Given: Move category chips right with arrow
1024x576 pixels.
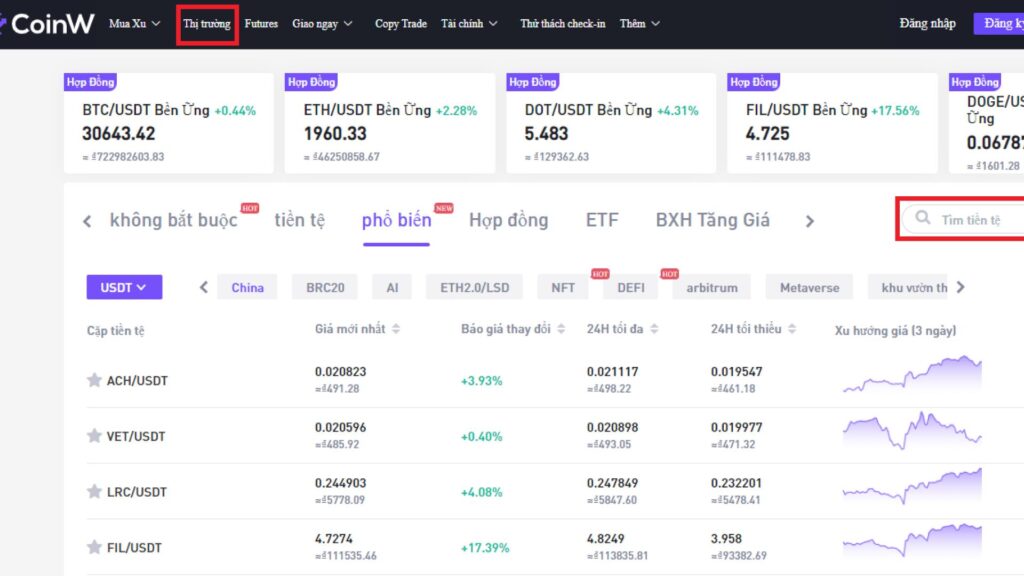Looking at the screenshot, I should pyautogui.click(x=960, y=287).
